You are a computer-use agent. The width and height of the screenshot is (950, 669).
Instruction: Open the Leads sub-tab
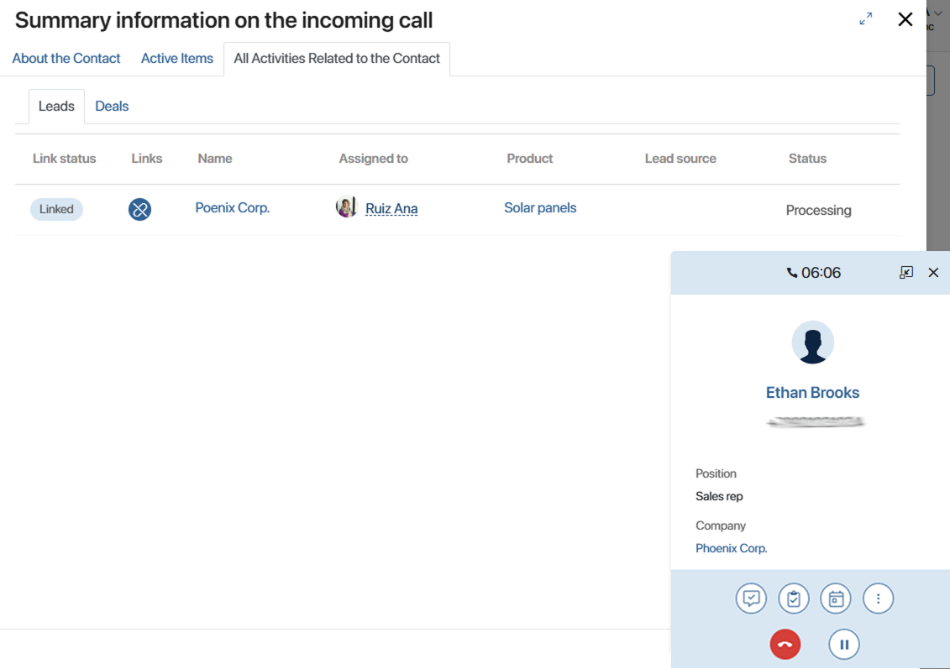pos(56,106)
